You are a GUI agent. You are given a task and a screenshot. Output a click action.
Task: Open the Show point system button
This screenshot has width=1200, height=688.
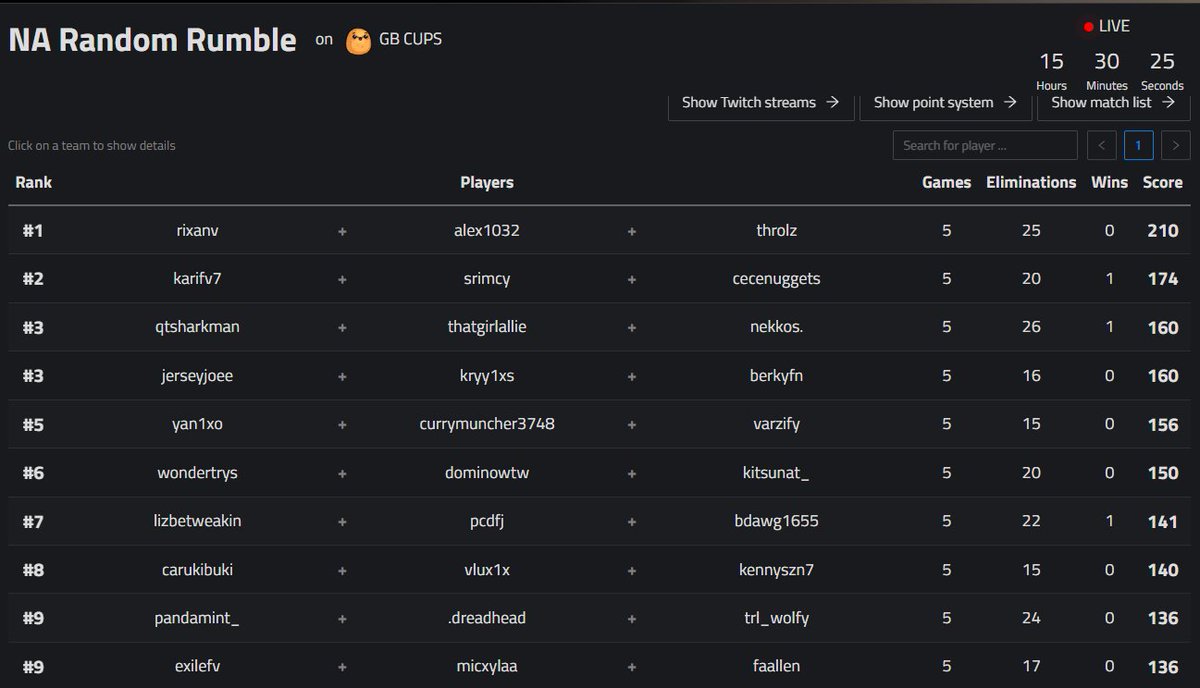(945, 103)
